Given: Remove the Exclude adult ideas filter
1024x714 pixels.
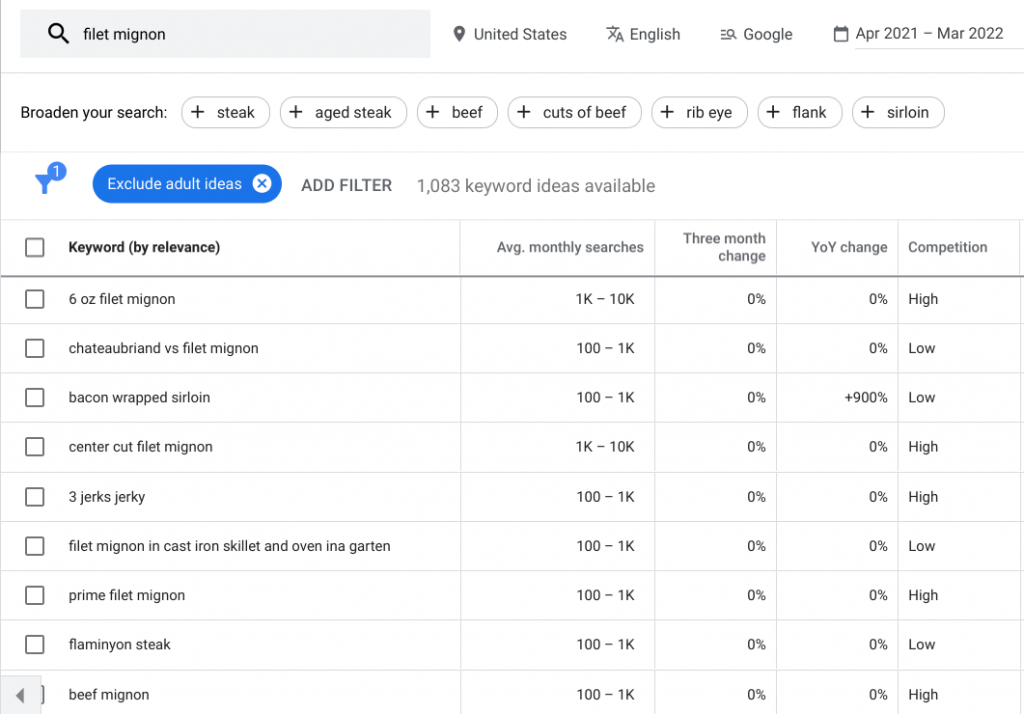Looking at the screenshot, I should tap(262, 184).
